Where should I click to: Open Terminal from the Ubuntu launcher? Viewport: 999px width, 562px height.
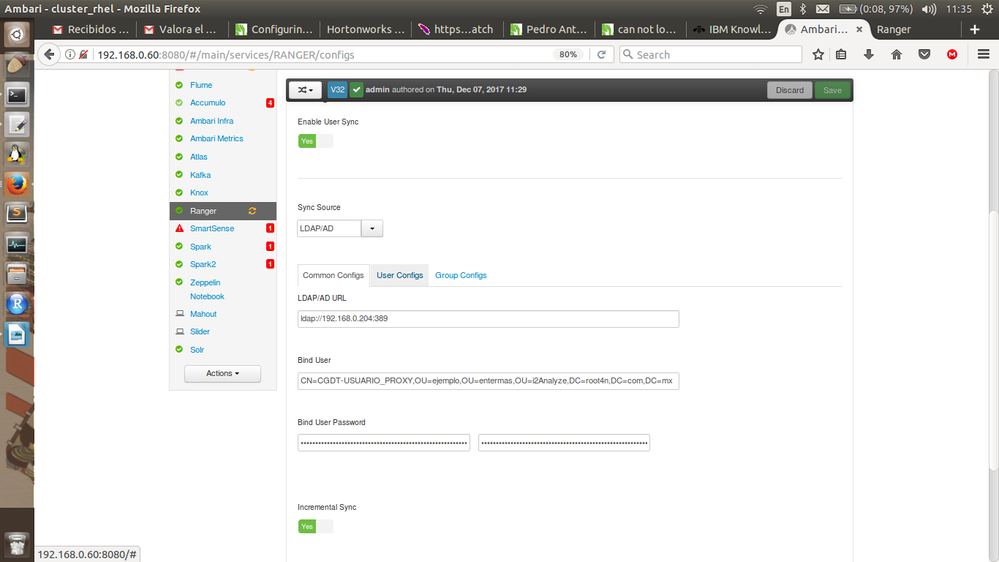tap(17, 95)
